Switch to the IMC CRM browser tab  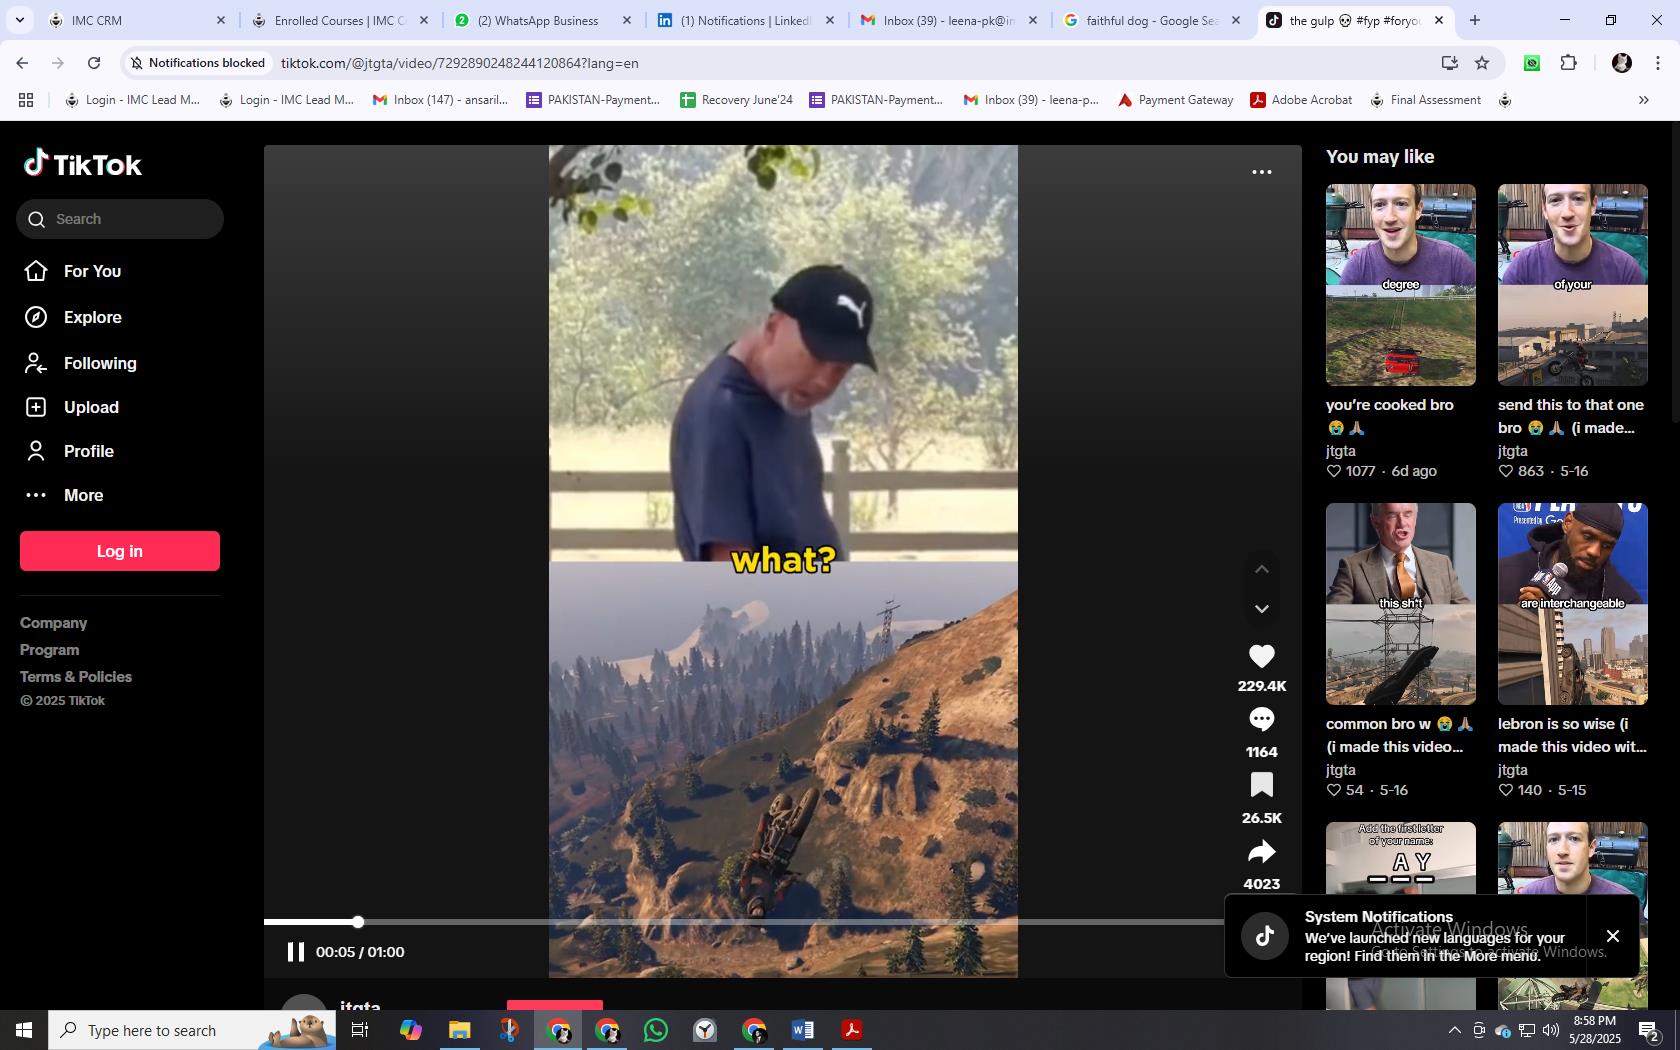[135, 20]
